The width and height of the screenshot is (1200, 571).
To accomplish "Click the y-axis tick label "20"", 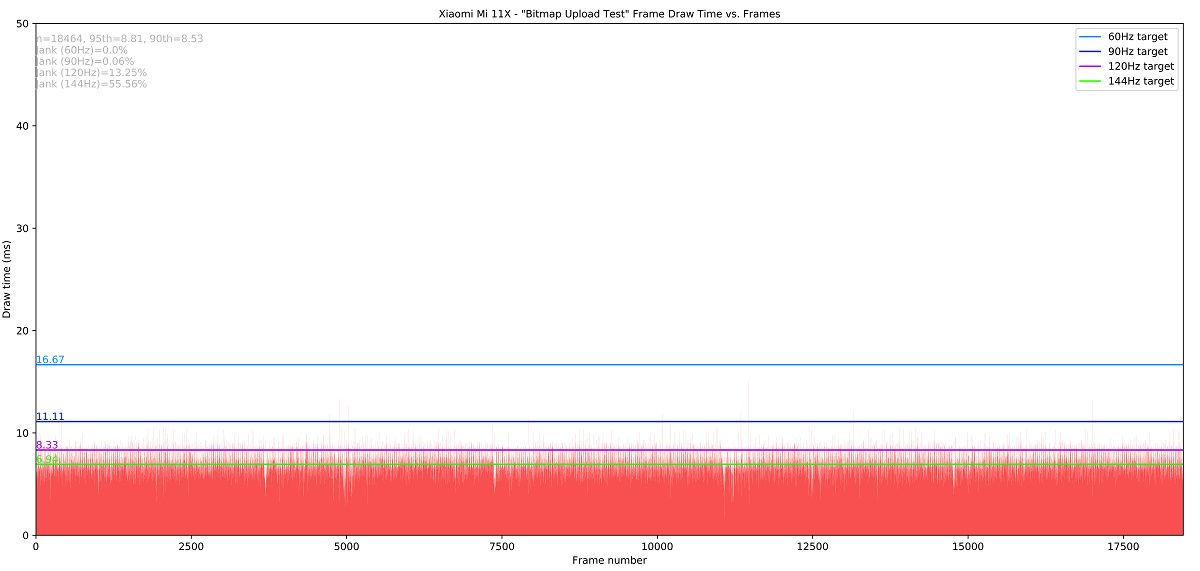I will click(23, 331).
